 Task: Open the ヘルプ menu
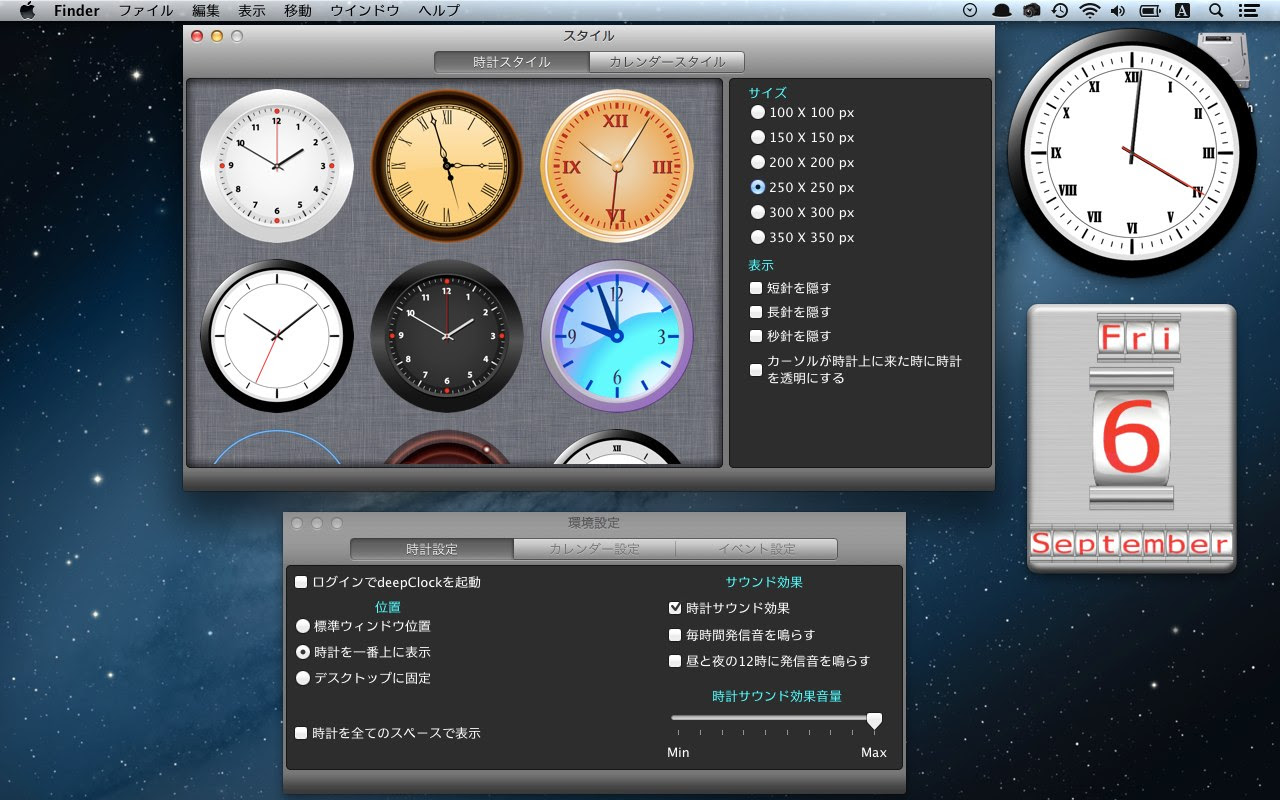coord(439,11)
